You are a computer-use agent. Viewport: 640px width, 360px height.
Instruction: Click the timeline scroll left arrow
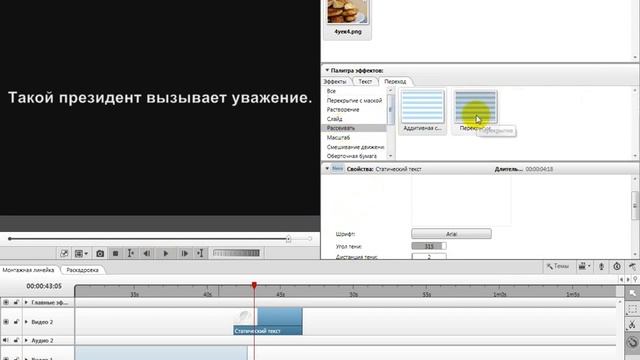(x=621, y=279)
